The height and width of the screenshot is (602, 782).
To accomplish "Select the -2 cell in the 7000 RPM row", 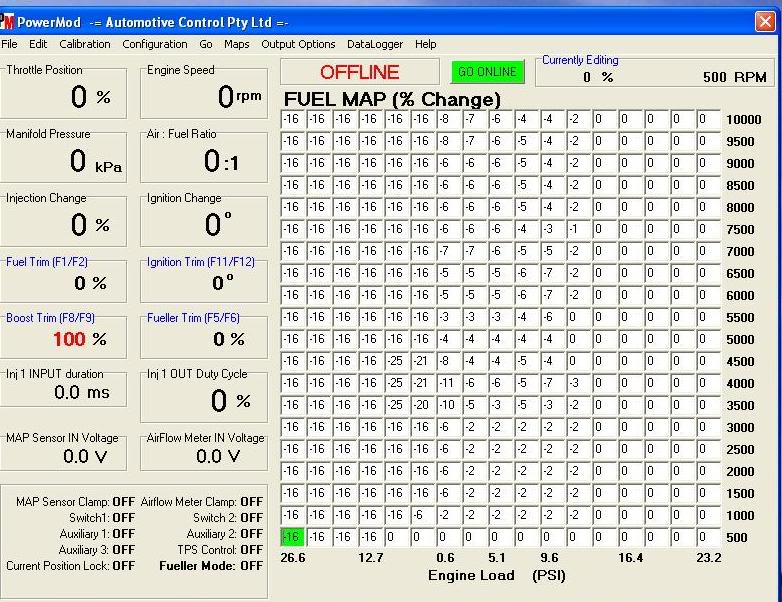I will pyautogui.click(x=578, y=250).
